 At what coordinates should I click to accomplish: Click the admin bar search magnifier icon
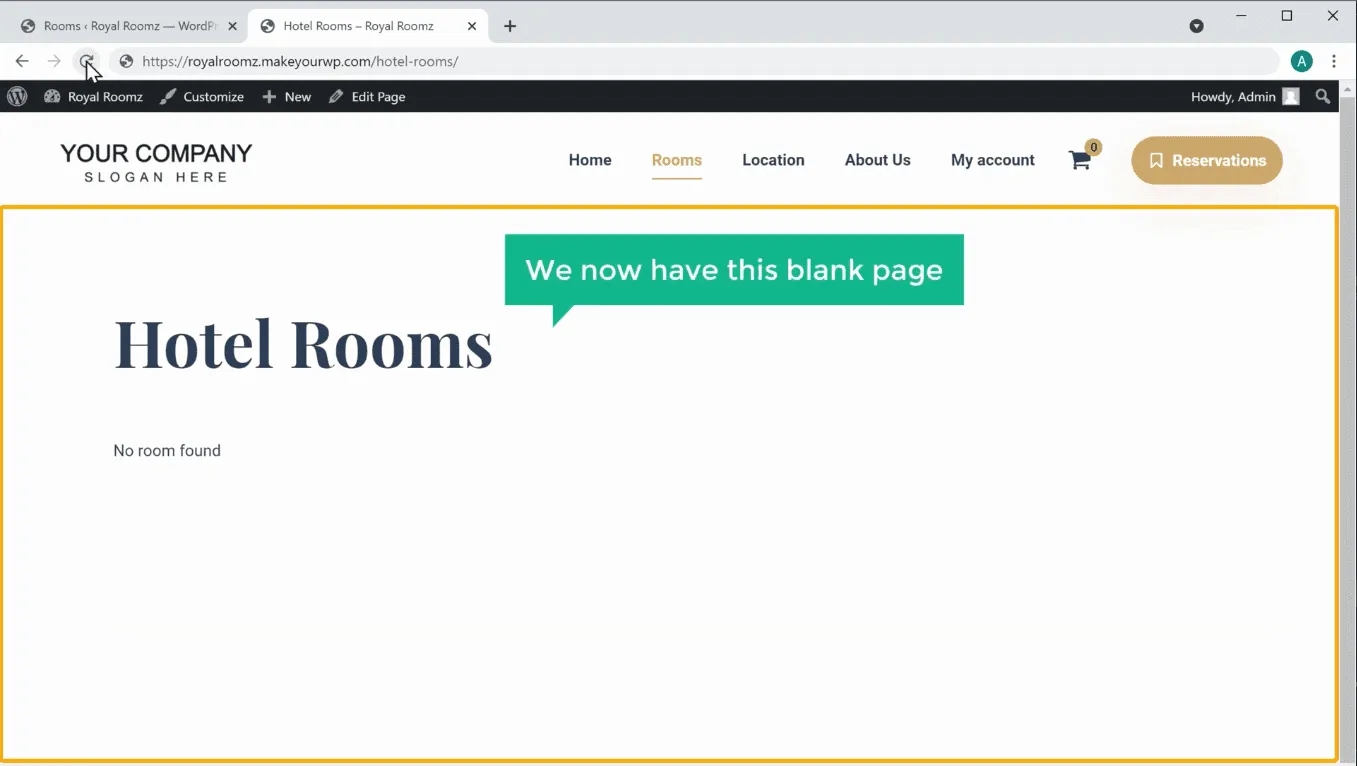point(1323,97)
